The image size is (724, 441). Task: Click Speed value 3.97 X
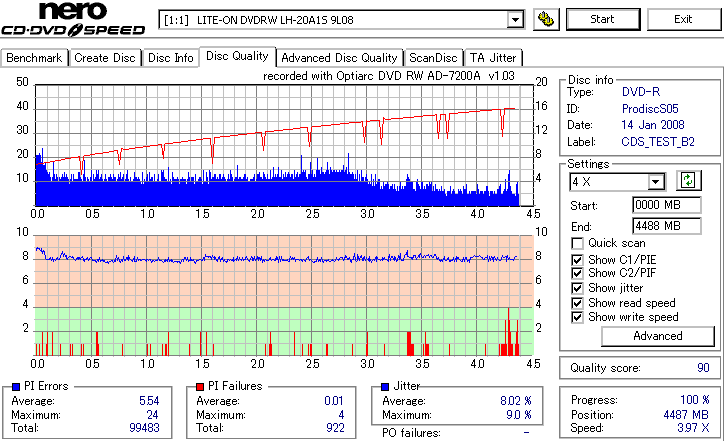pos(694,428)
